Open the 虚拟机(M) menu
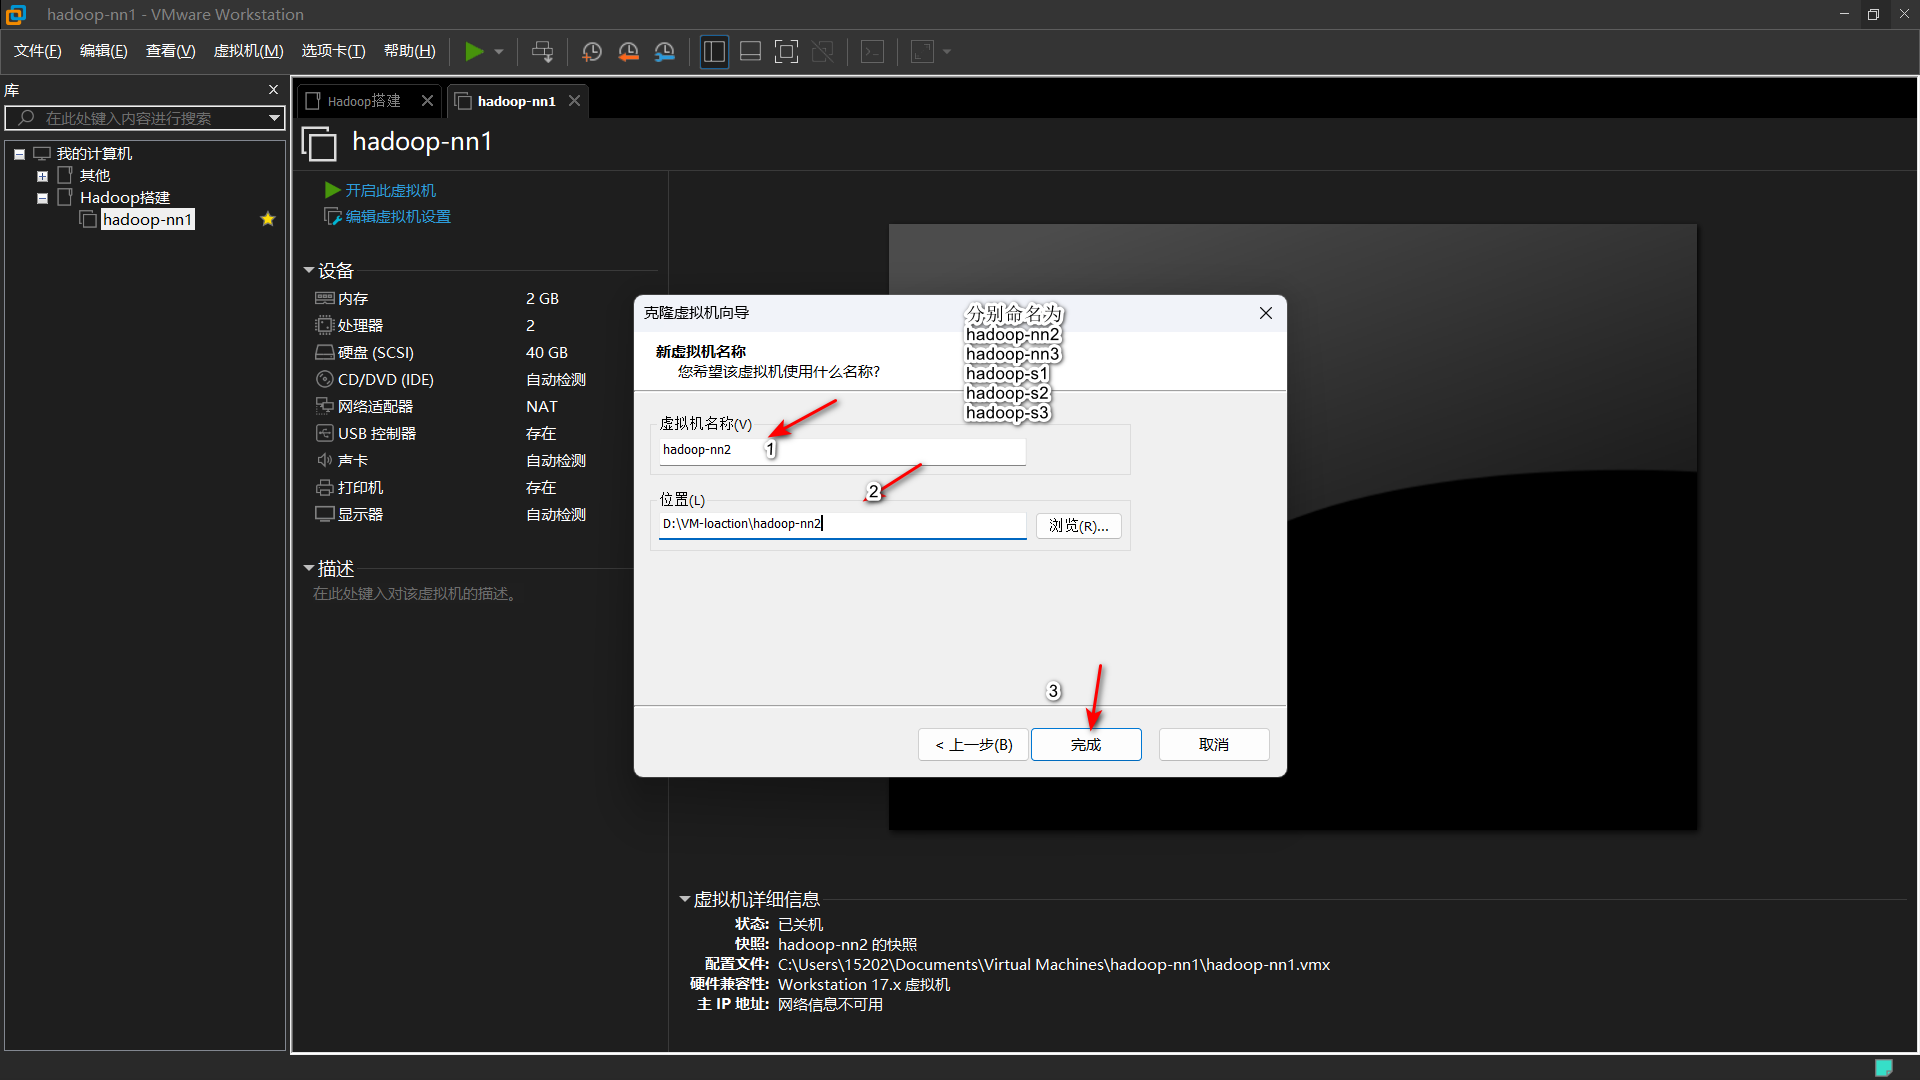 (248, 51)
